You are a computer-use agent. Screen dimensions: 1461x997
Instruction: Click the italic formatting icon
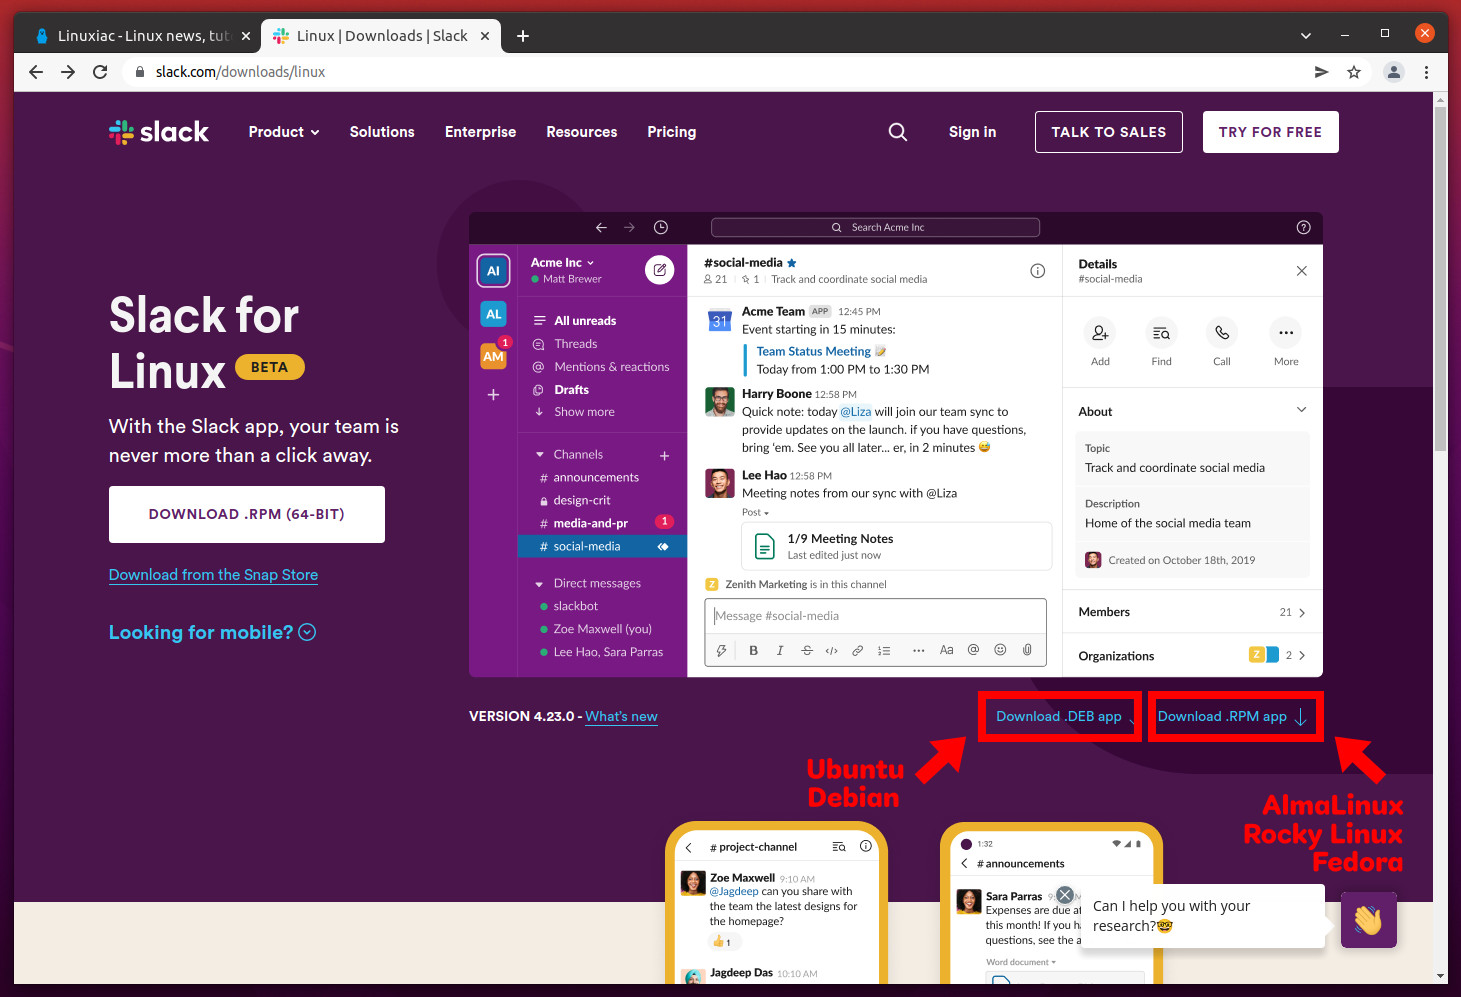[780, 650]
